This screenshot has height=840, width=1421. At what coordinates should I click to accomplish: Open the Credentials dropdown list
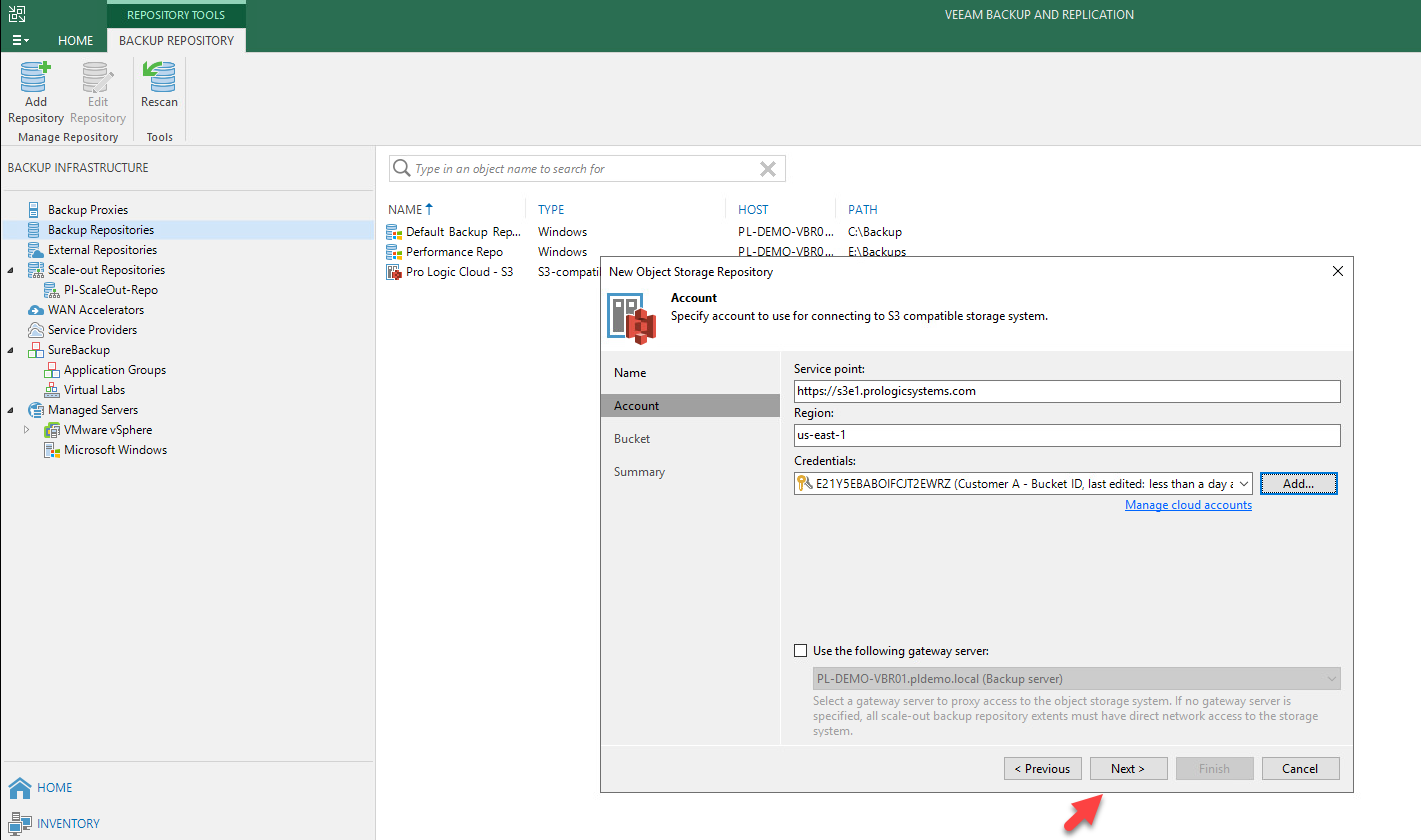pyautogui.click(x=1243, y=484)
